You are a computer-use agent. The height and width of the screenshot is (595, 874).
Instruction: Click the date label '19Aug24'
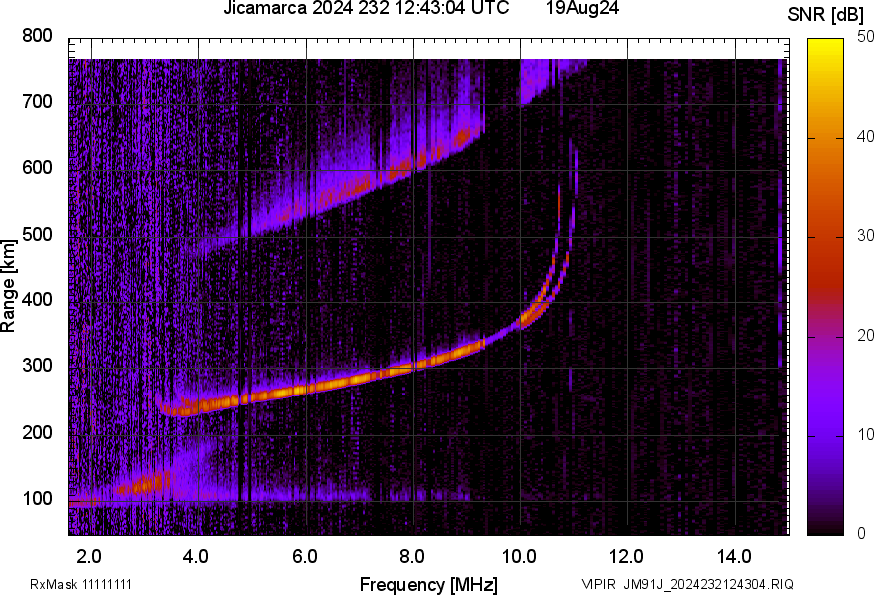tap(582, 8)
